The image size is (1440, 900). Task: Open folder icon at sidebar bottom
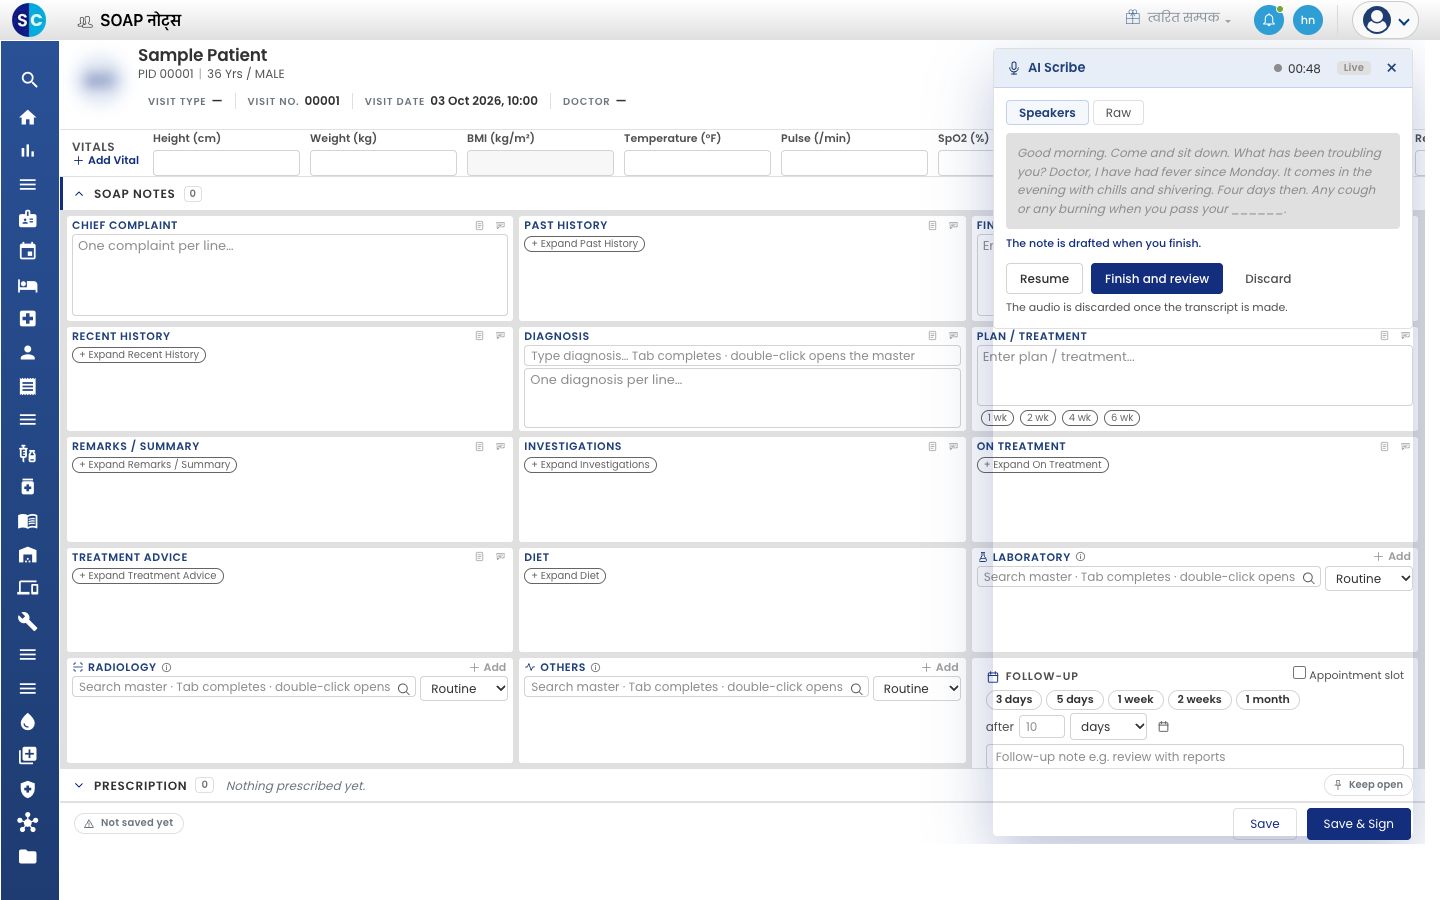pos(28,856)
